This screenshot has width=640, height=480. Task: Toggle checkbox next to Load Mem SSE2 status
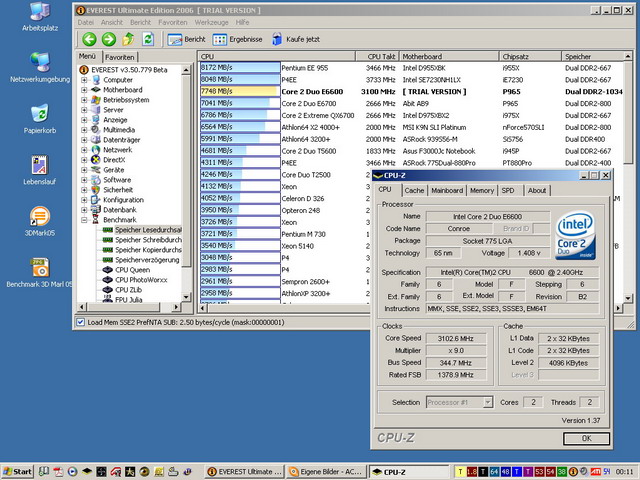(x=81, y=322)
